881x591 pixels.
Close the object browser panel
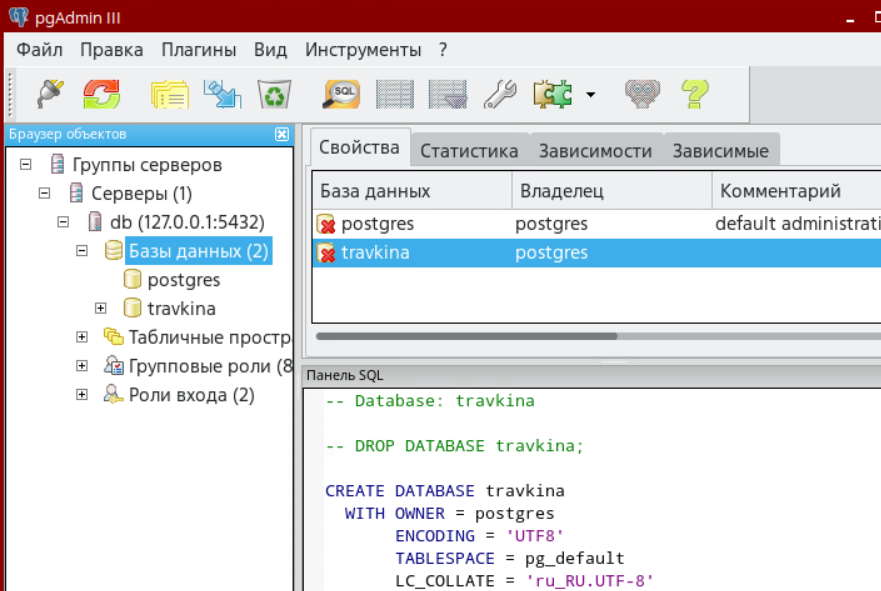point(282,134)
